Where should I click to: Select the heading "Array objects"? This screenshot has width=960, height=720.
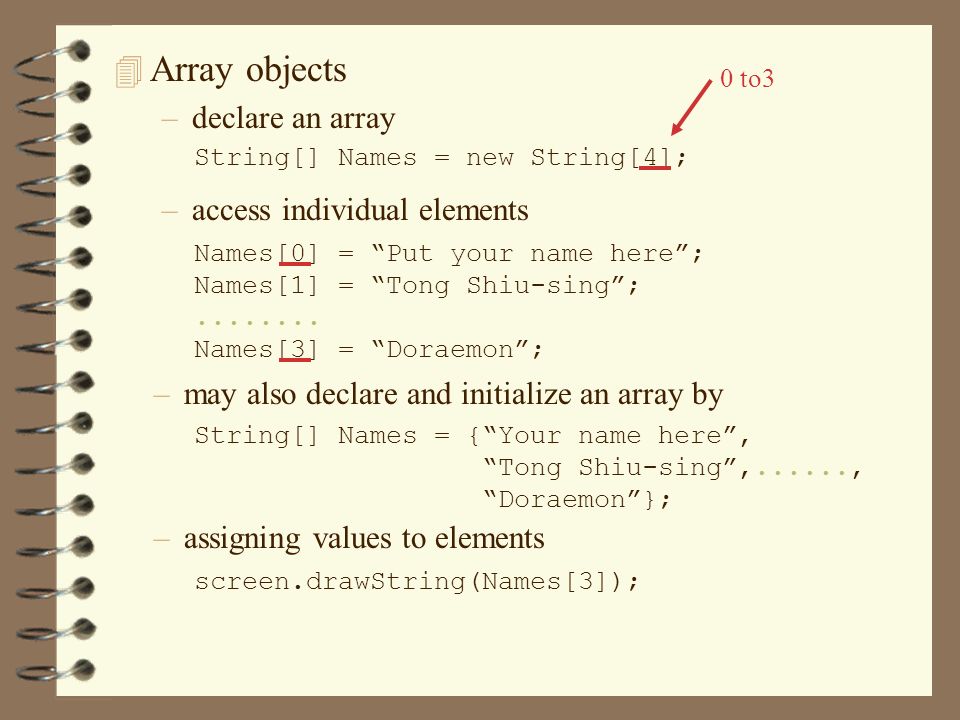[x=249, y=70]
